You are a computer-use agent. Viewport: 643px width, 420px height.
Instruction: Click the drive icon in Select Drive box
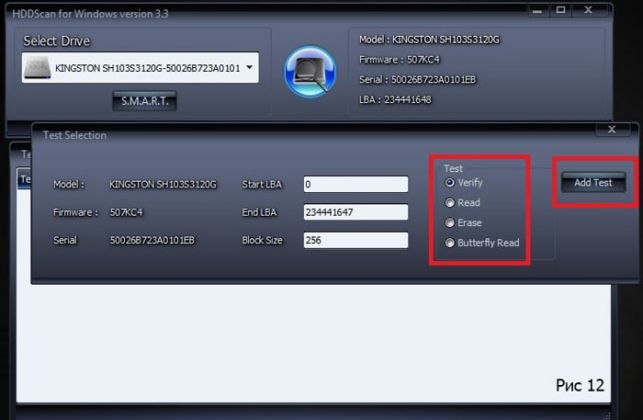(x=37, y=67)
